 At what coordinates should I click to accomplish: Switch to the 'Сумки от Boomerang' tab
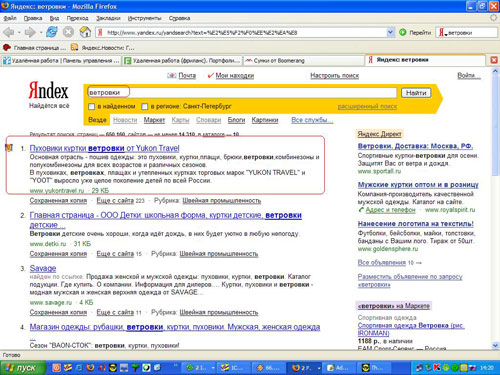tap(304, 60)
